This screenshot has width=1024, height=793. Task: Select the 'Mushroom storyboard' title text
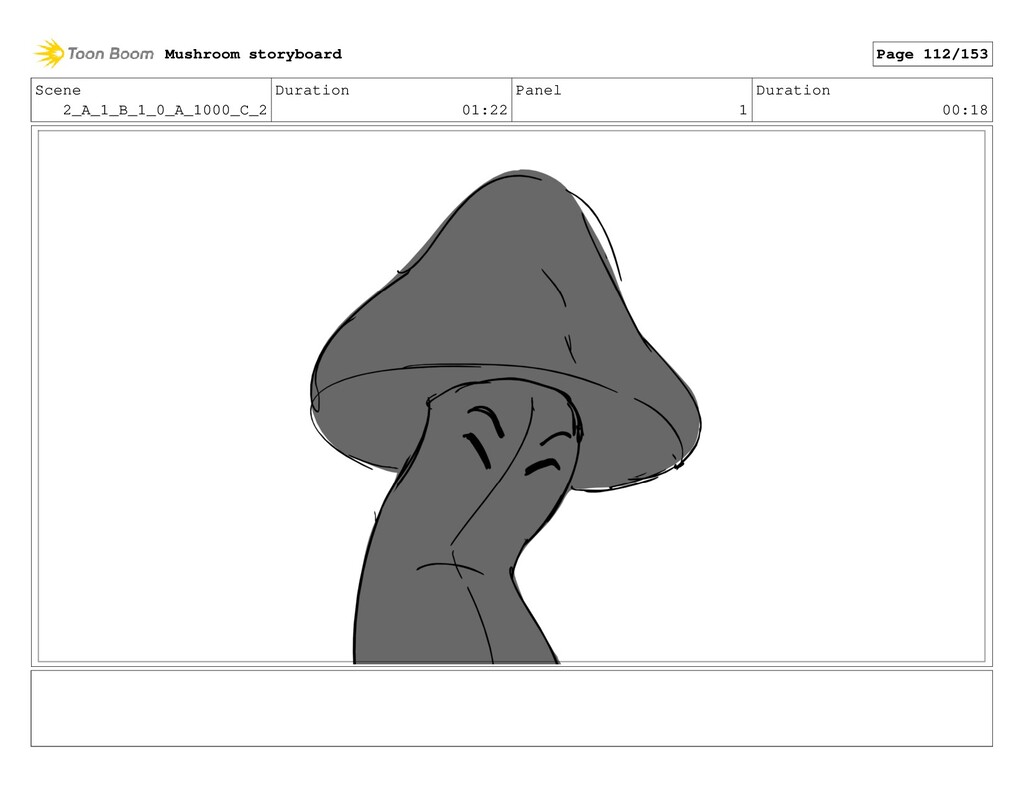pos(253,54)
